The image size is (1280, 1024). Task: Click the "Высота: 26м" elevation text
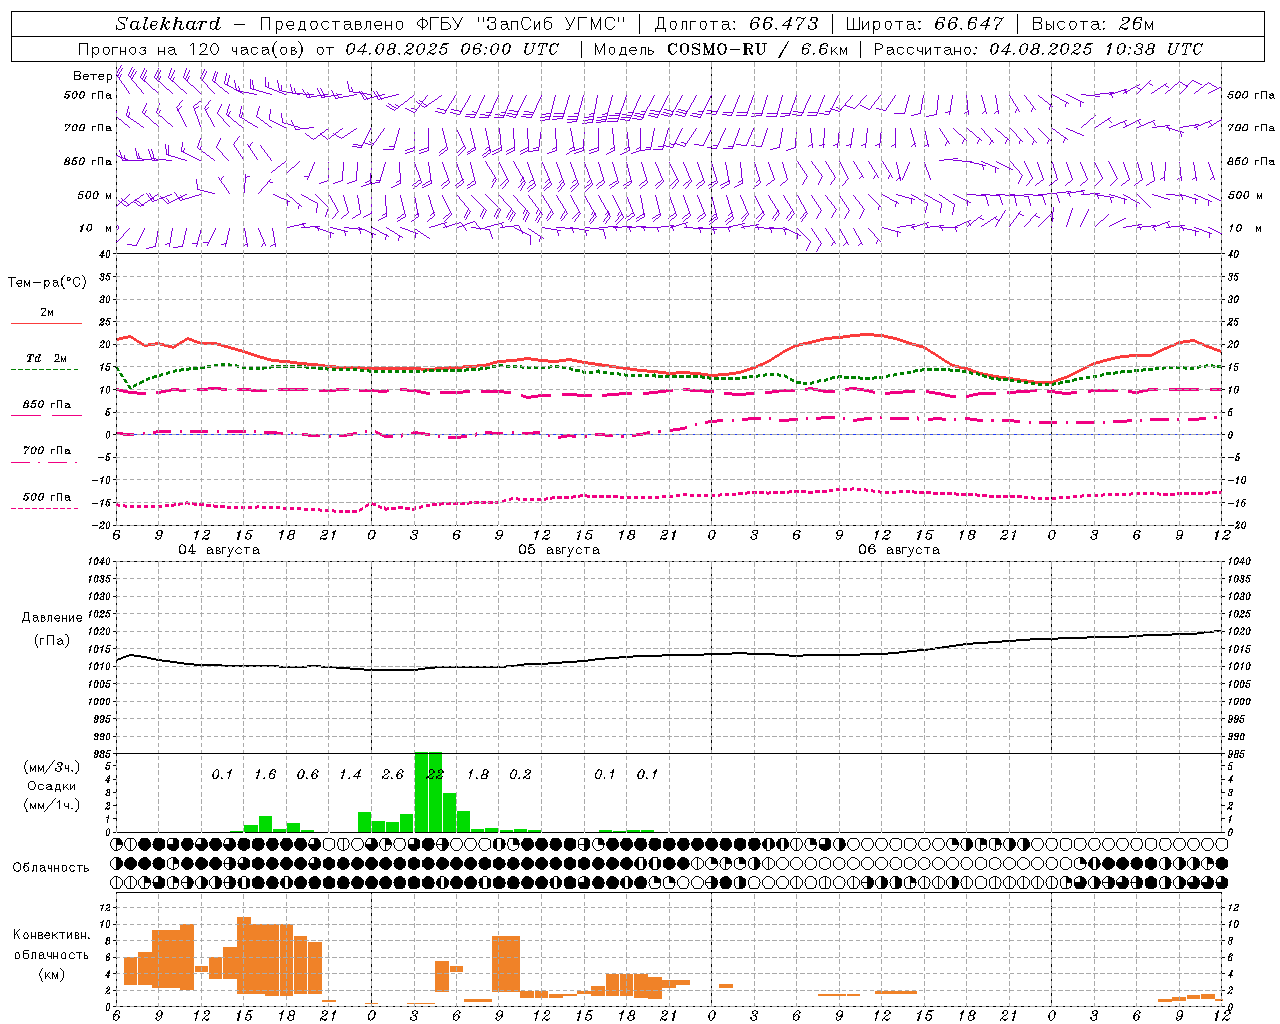point(1093,24)
